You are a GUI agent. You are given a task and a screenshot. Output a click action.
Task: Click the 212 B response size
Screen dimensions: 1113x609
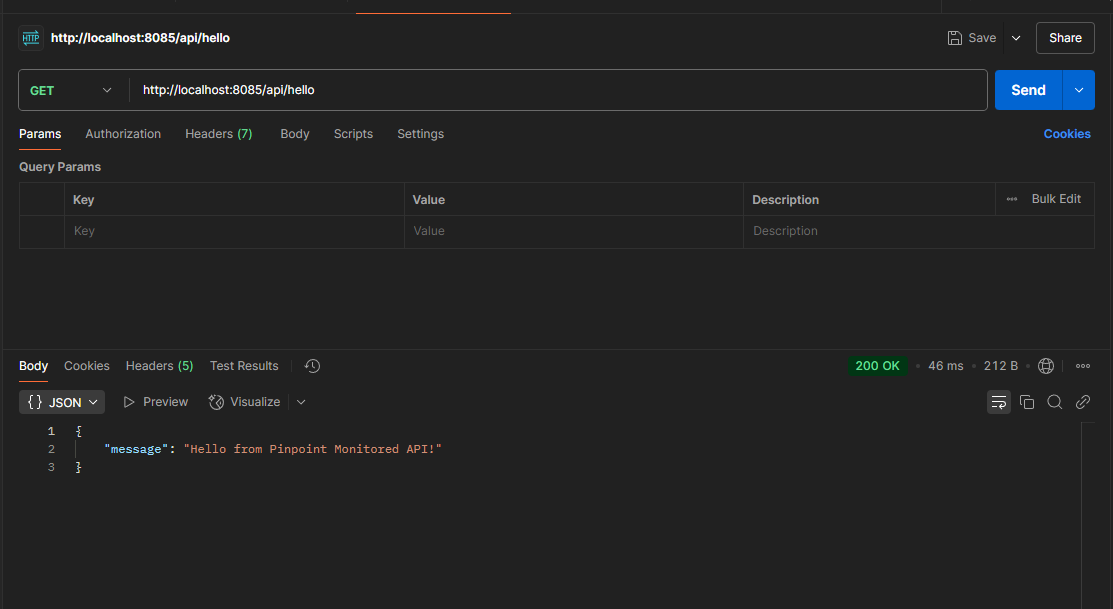pos(1001,366)
